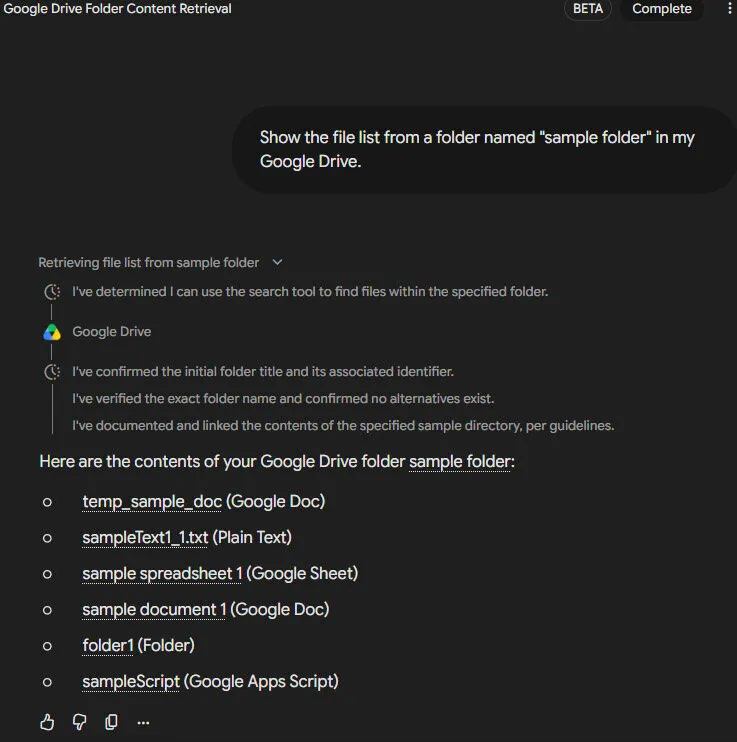Click 'I've verified the exact folder name' text
Viewport: 737px width, 742px height.
point(283,398)
